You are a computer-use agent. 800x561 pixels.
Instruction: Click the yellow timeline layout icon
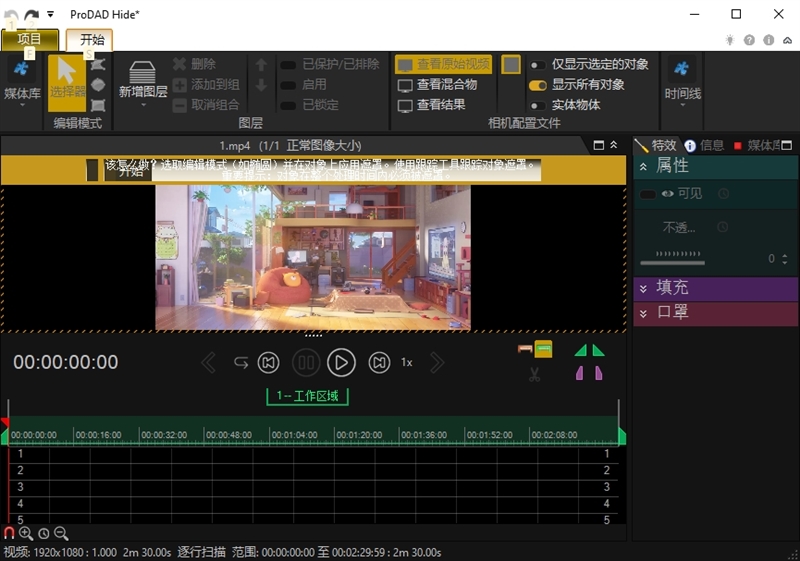[x=543, y=349]
